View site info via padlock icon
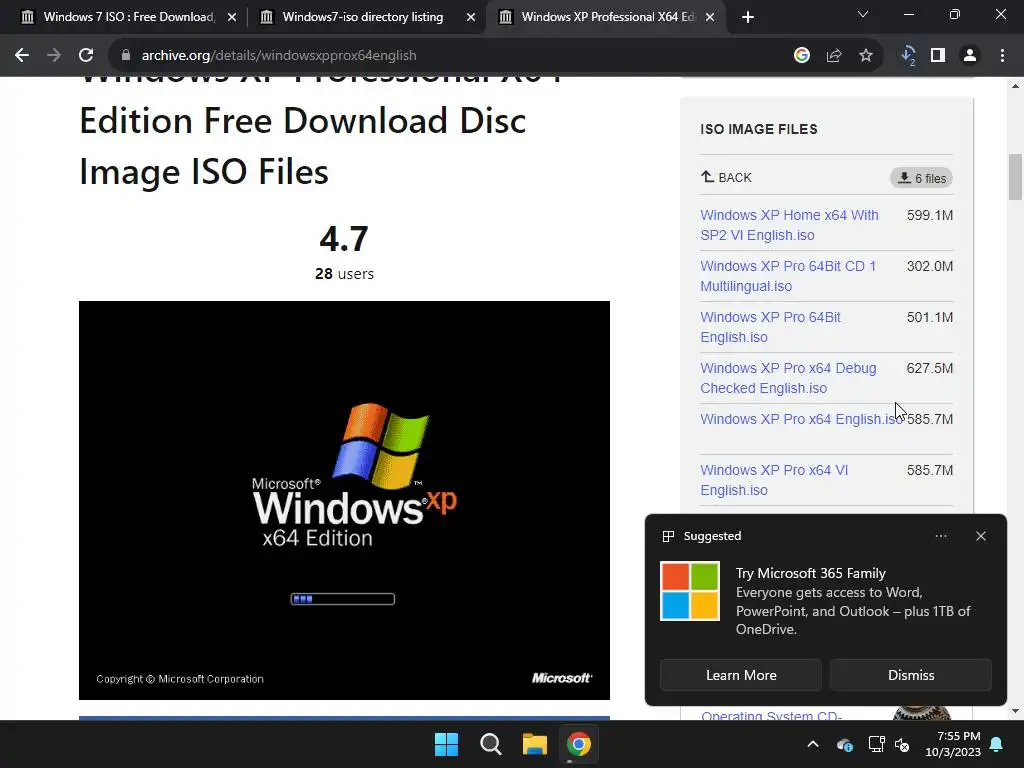This screenshot has height=768, width=1024. (126, 56)
